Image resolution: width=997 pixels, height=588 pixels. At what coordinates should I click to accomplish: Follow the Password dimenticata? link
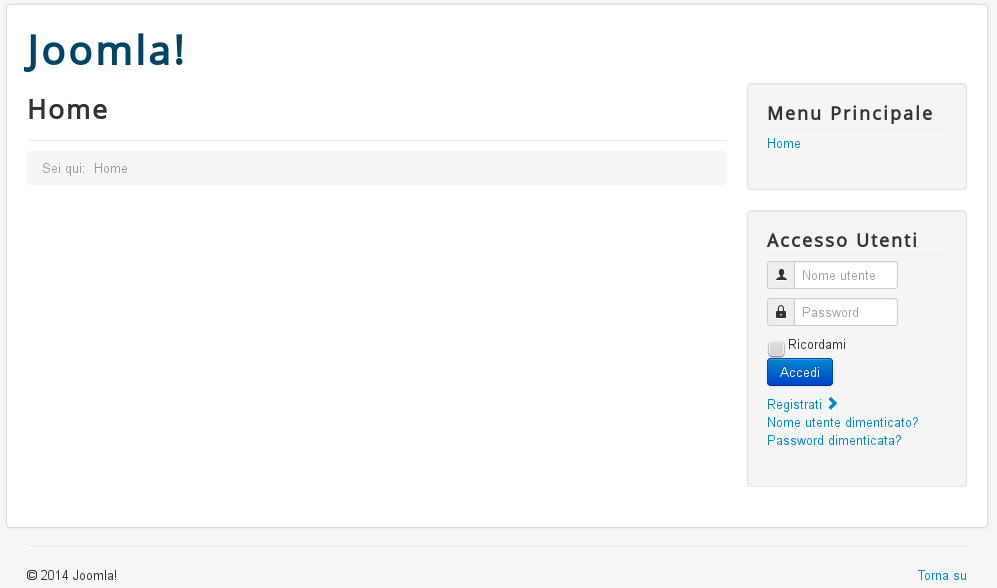(834, 440)
